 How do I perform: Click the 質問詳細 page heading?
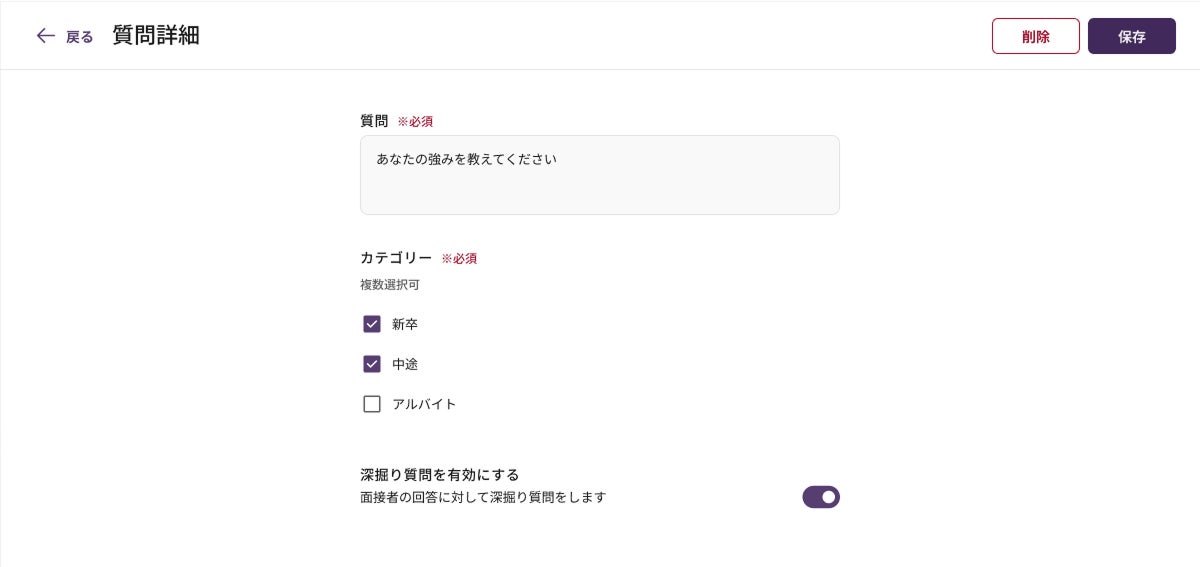click(x=156, y=36)
